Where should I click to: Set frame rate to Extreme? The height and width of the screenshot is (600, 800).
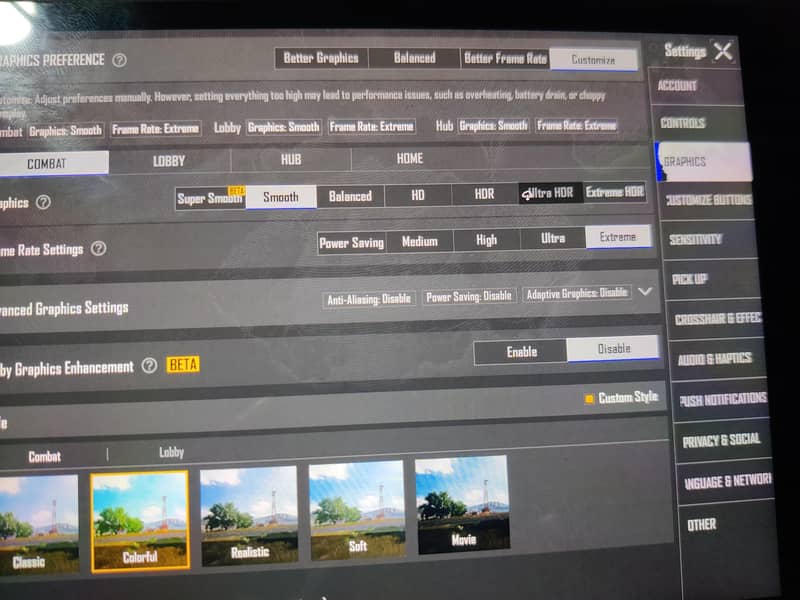pos(618,237)
